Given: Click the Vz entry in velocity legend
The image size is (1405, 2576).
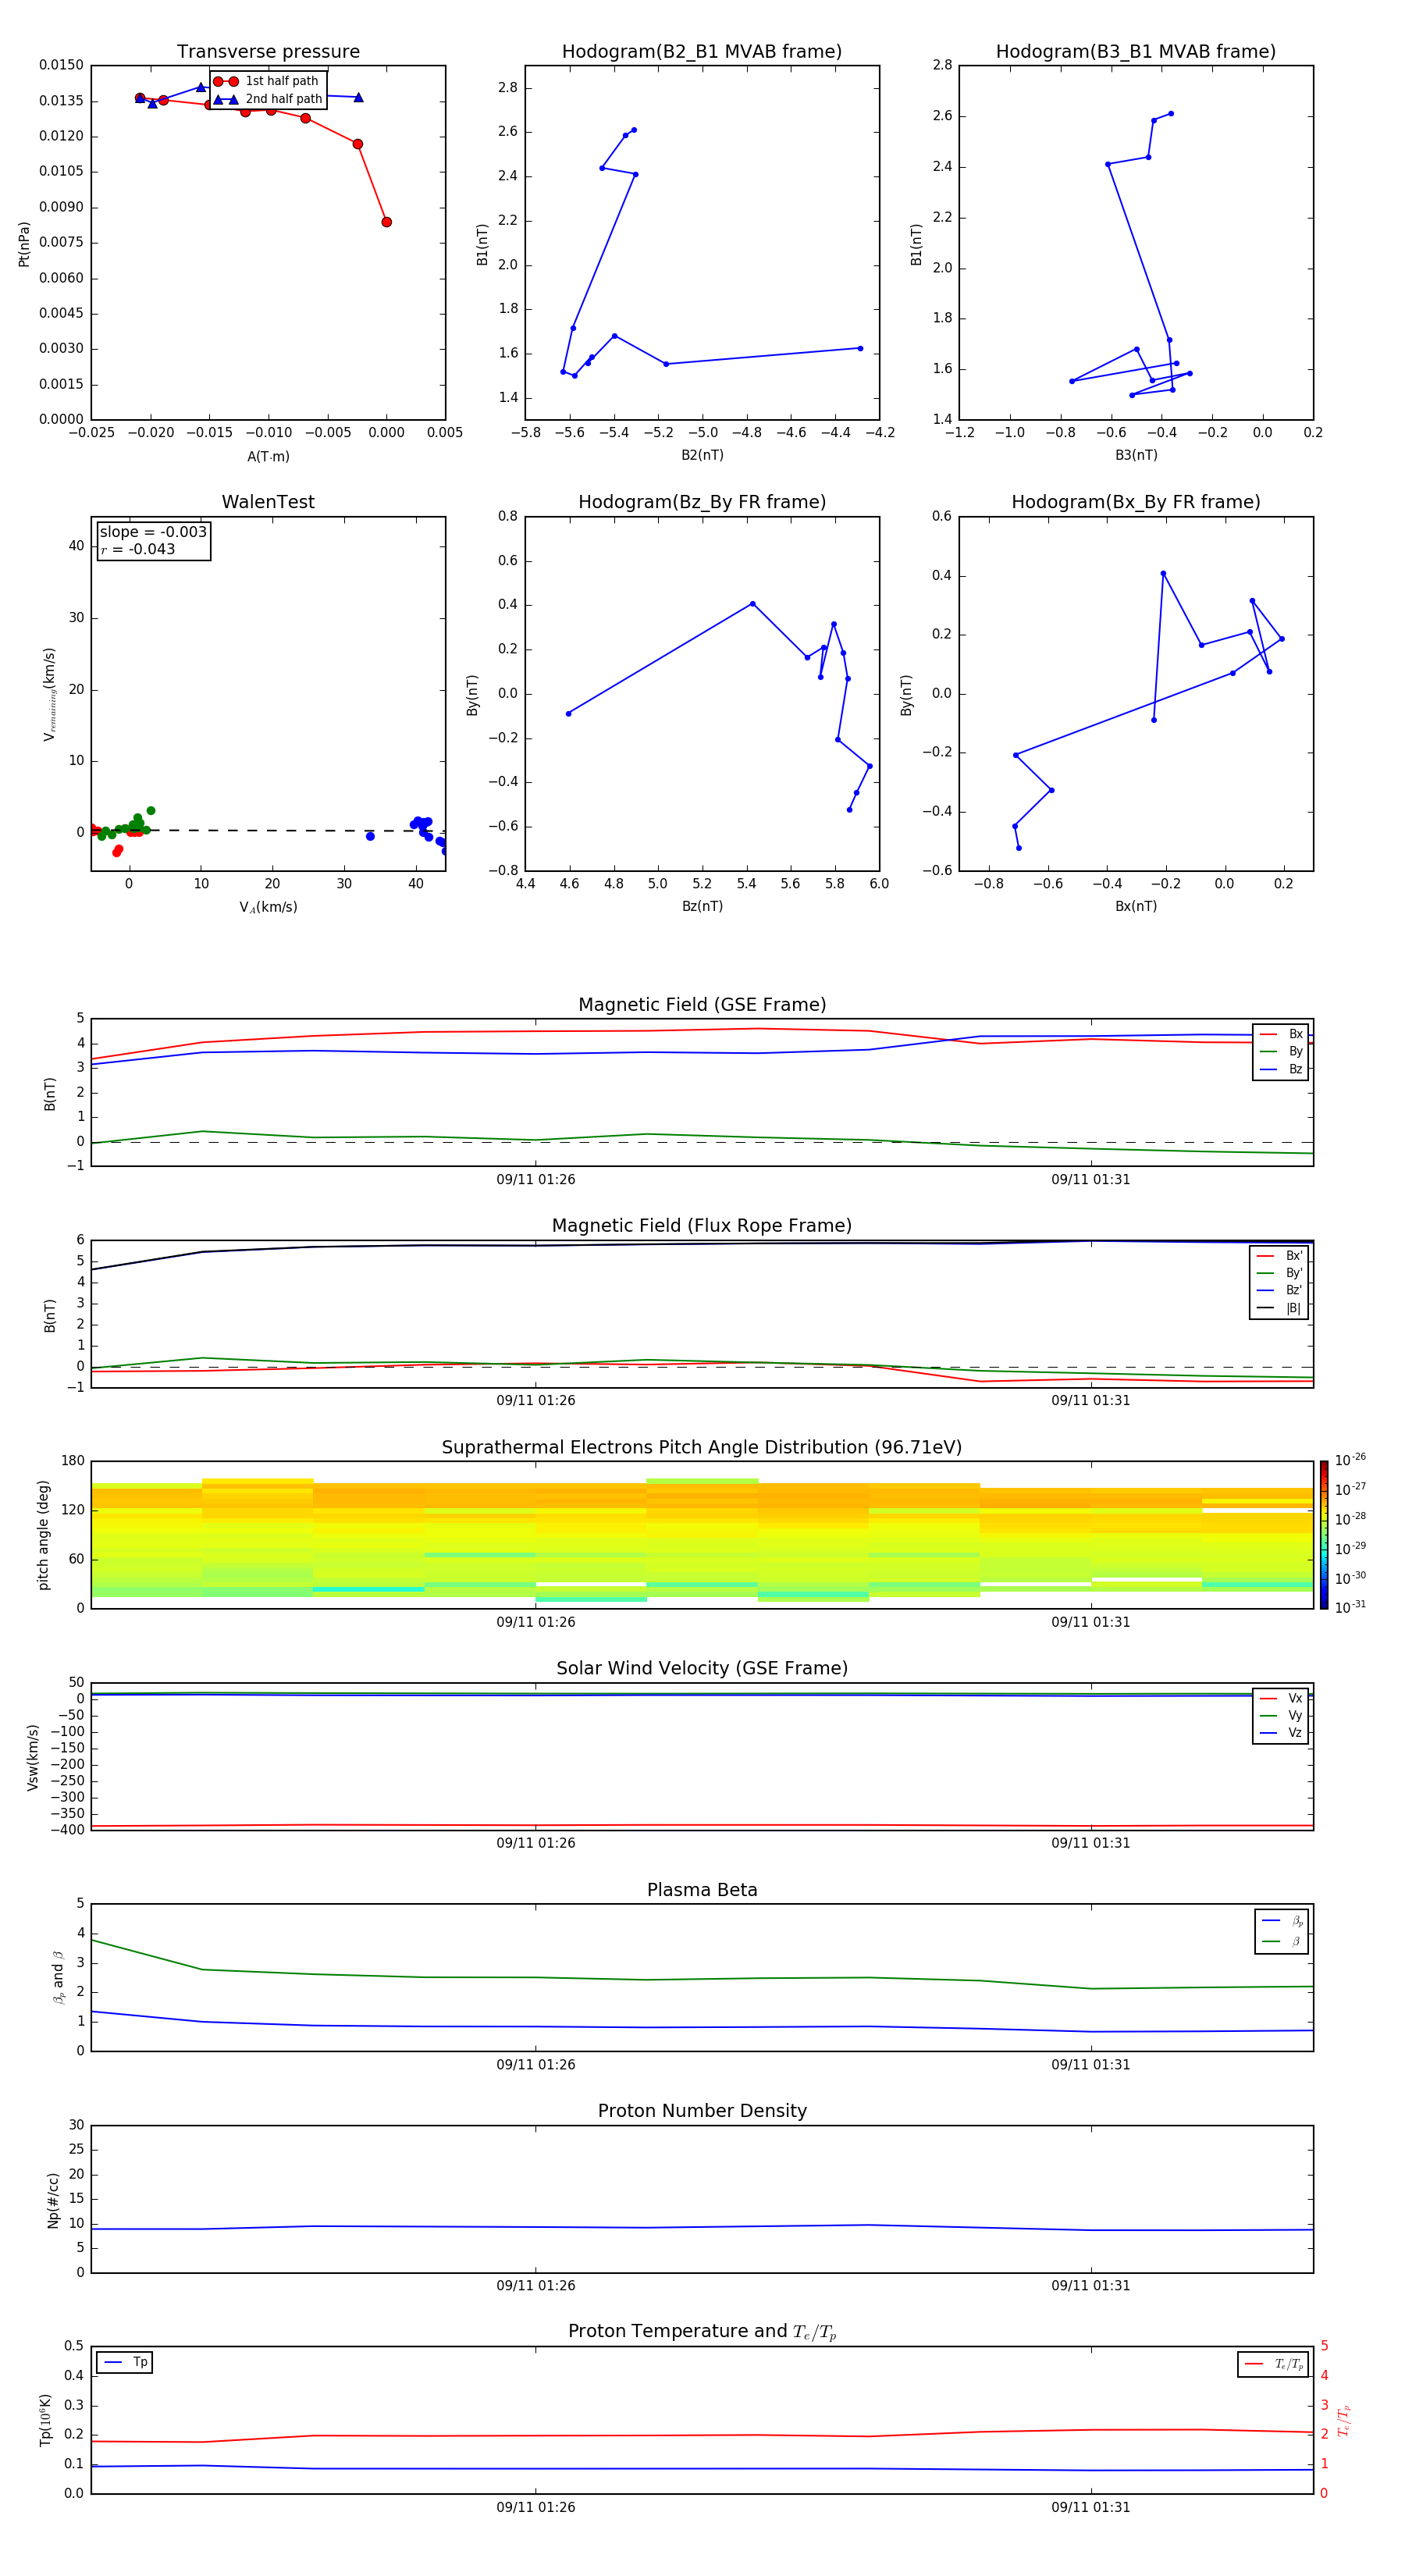Looking at the screenshot, I should coord(1281,1732).
